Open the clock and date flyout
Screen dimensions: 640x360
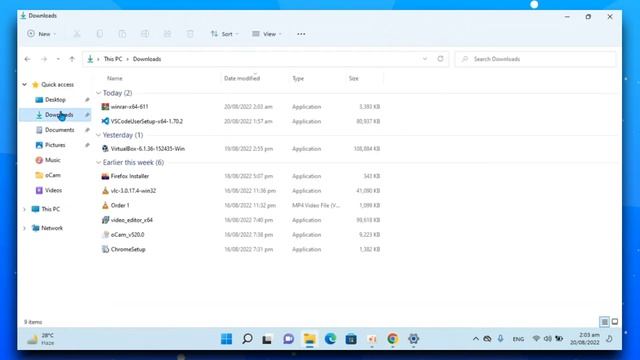[584, 339]
